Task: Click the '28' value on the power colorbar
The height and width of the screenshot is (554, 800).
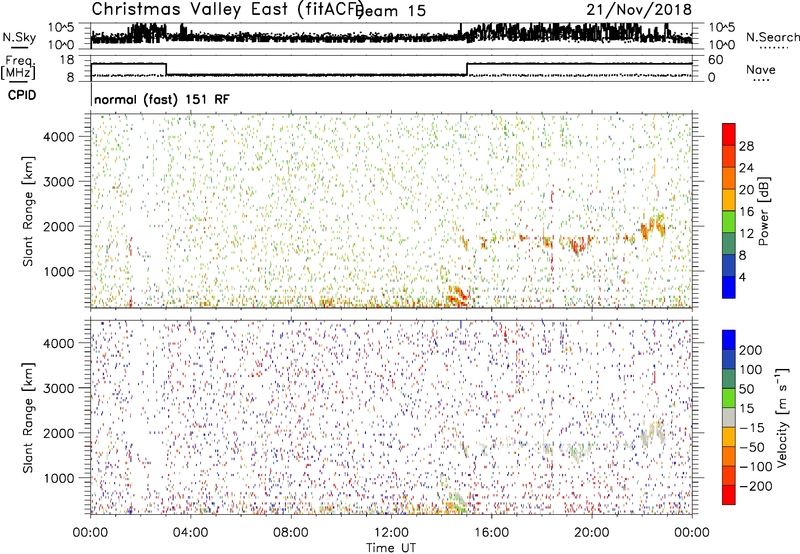Action: point(746,146)
